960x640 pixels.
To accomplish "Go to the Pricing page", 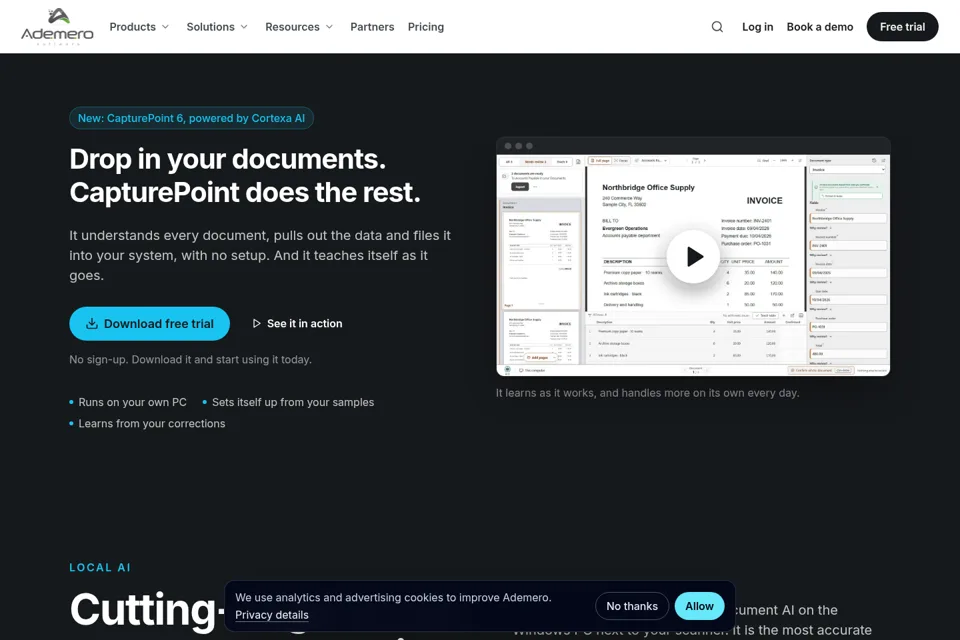I will click(x=426, y=27).
